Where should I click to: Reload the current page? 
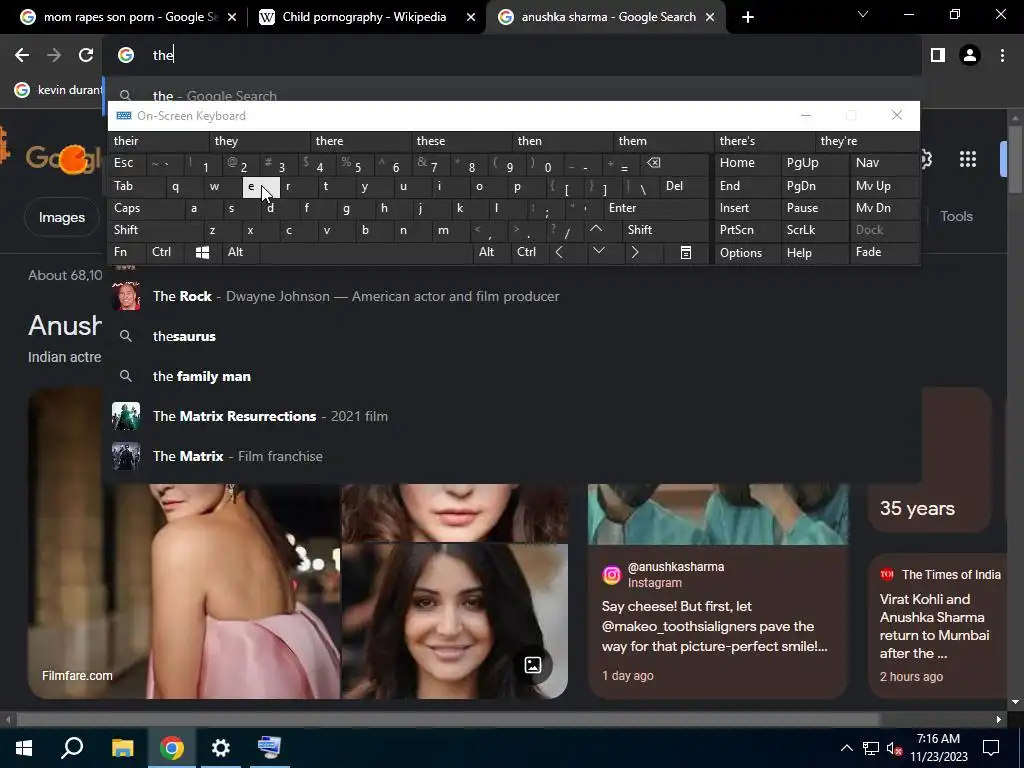pos(86,56)
